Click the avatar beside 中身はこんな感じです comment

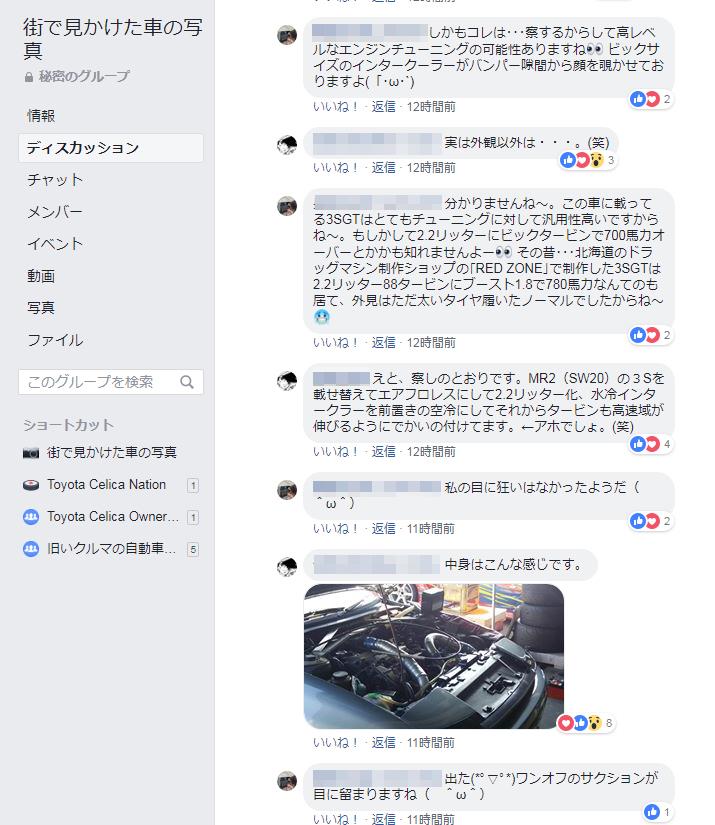[x=287, y=567]
